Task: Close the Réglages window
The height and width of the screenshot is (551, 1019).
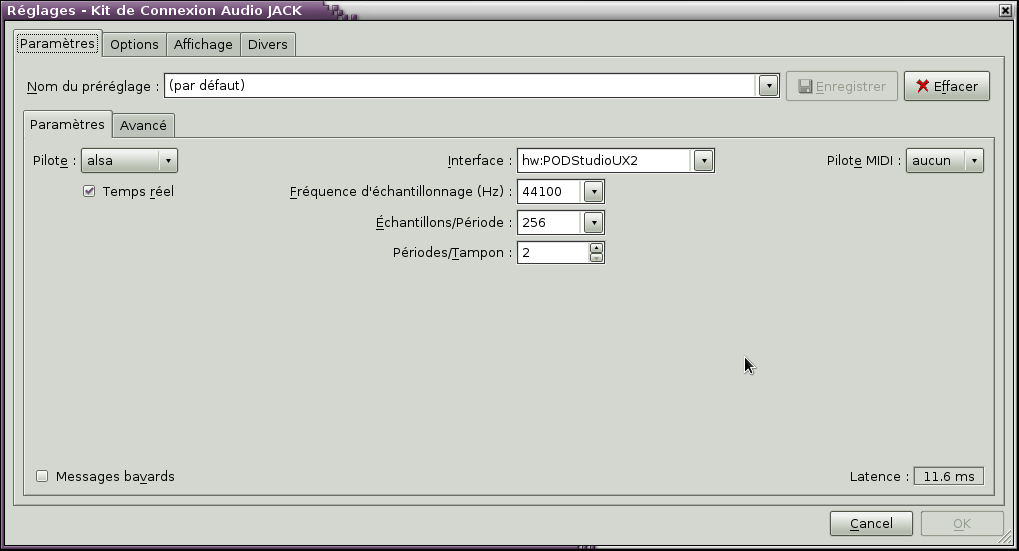Action: tap(1005, 10)
